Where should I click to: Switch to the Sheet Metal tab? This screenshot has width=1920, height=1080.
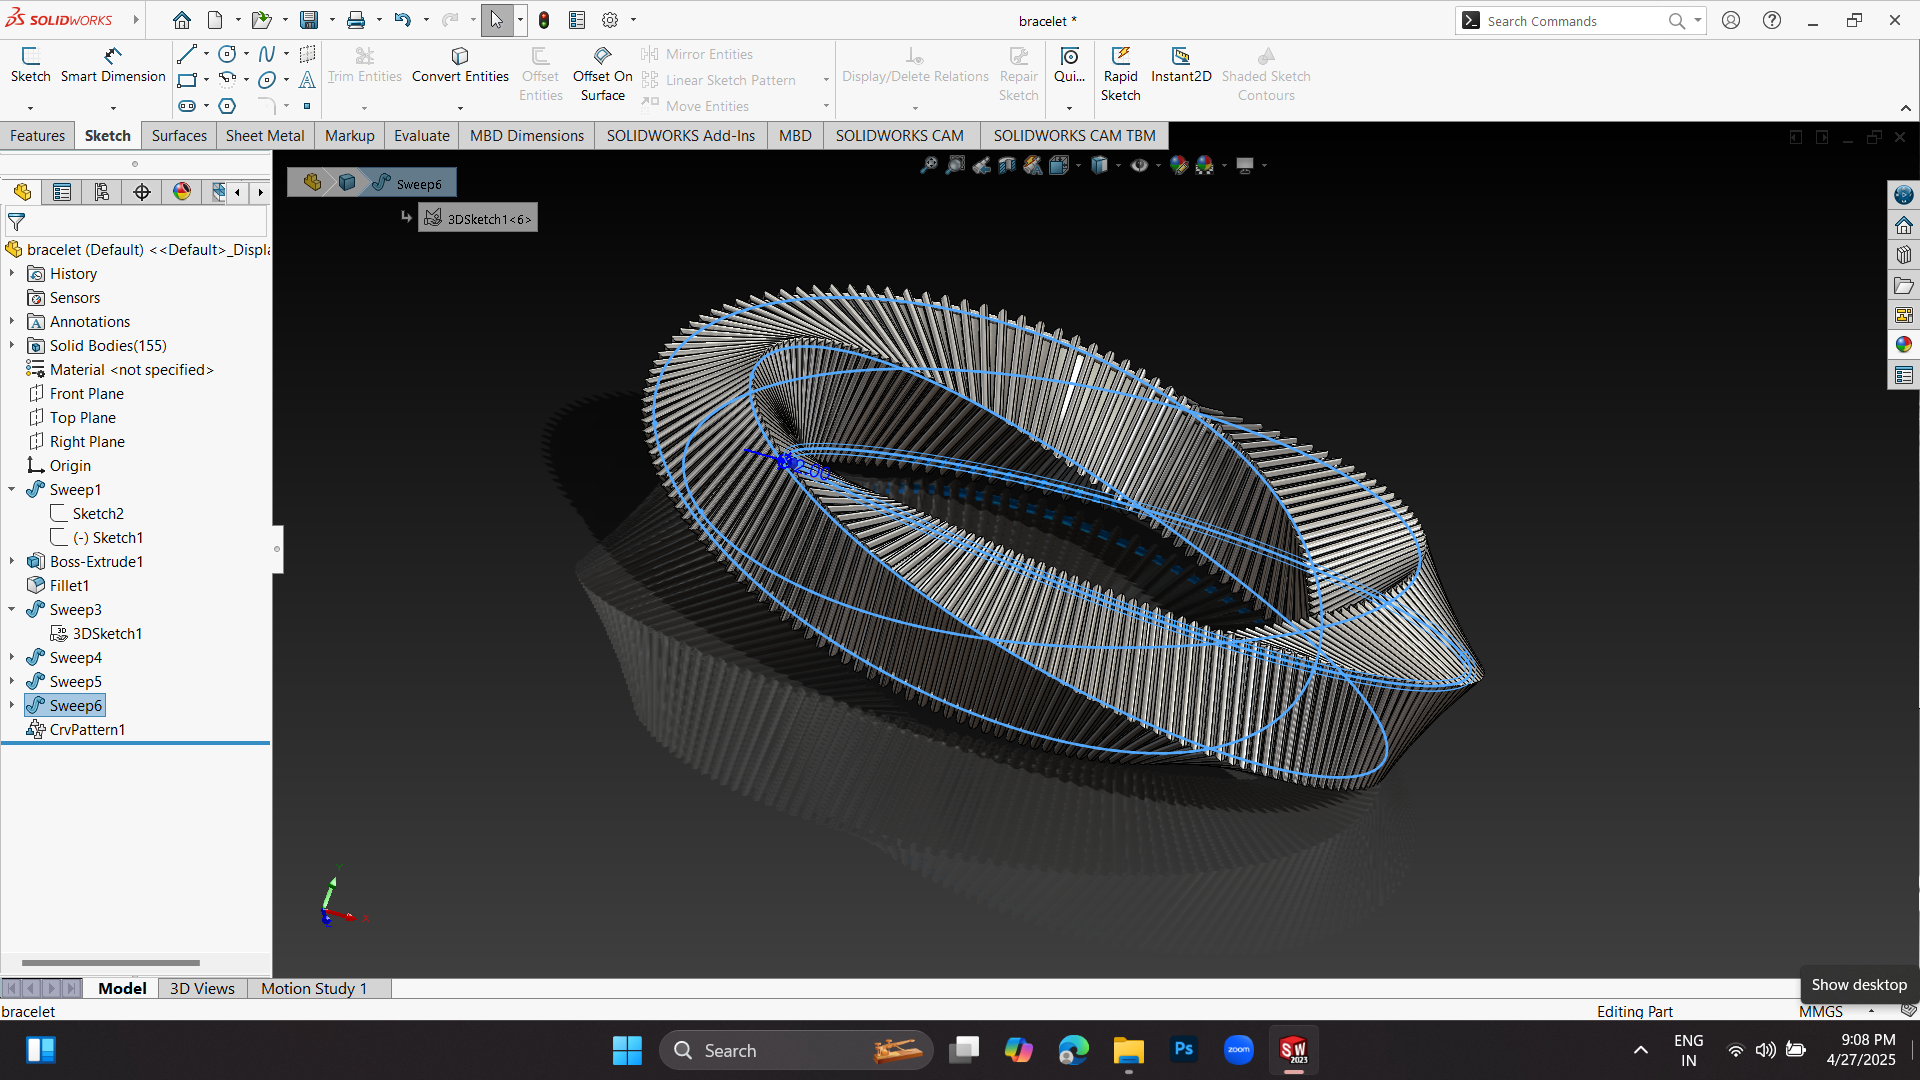265,136
